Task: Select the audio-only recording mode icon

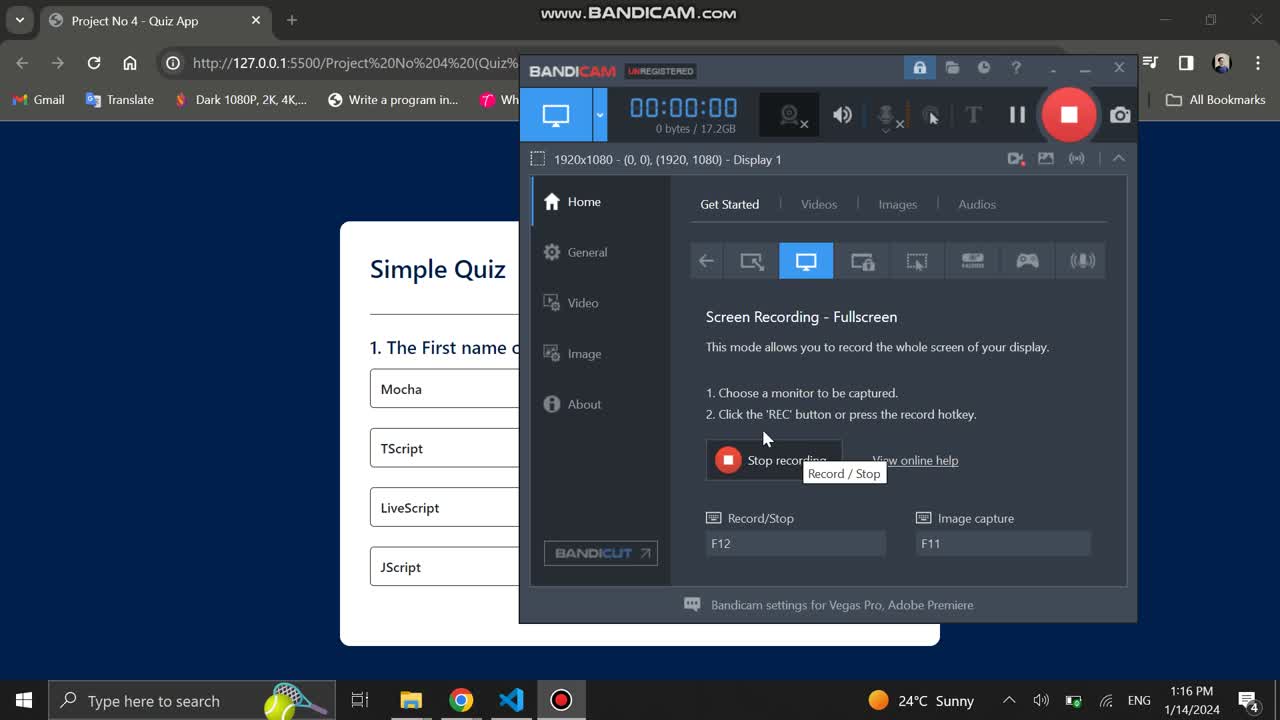Action: point(1081,260)
